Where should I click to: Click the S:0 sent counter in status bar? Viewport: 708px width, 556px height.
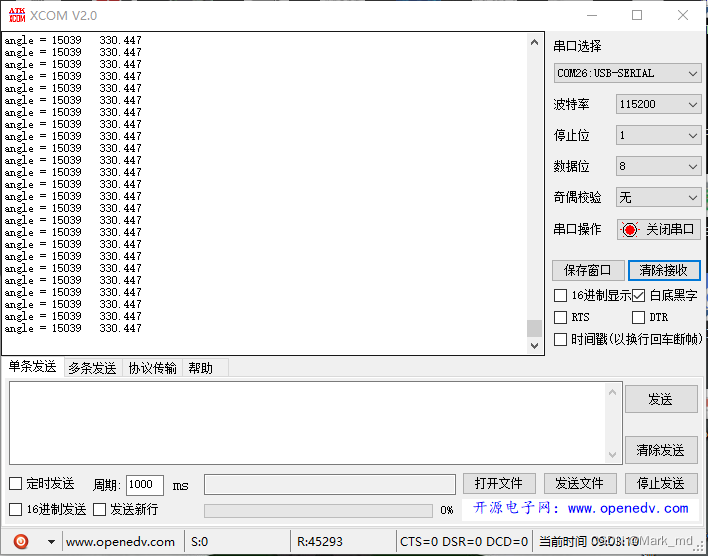(x=200, y=542)
